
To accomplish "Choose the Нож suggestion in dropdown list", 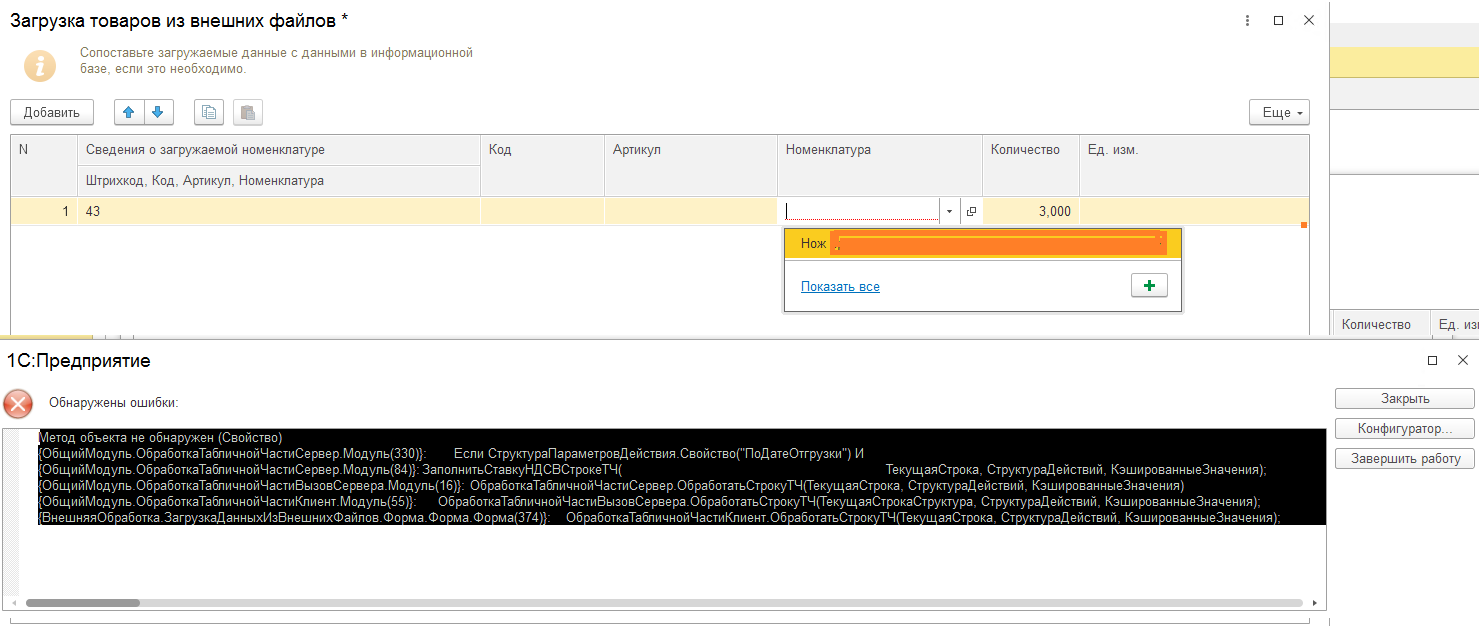I will pyautogui.click(x=983, y=244).
